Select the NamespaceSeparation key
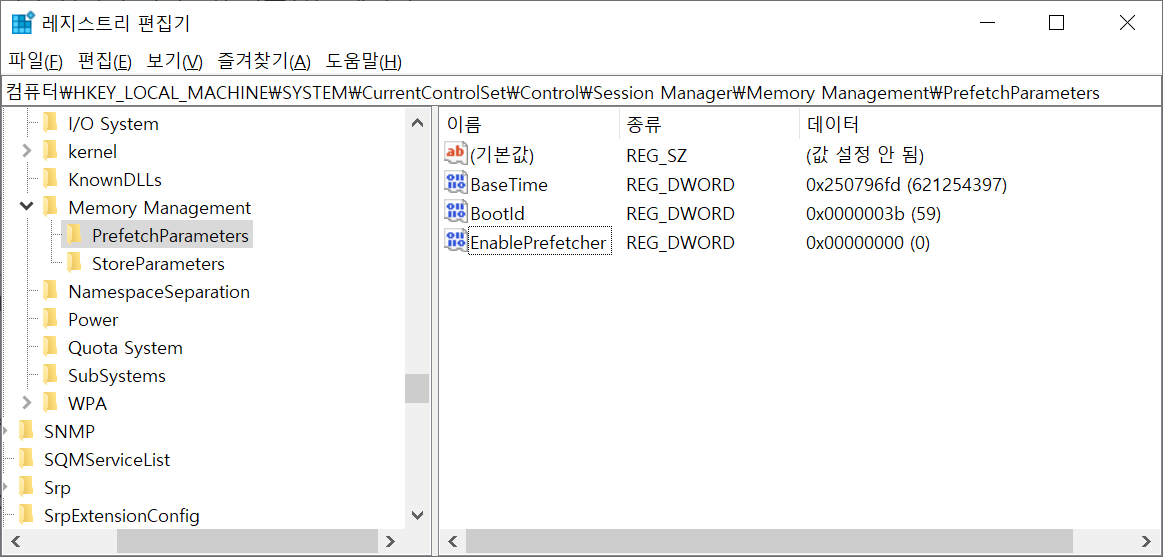 click(159, 292)
